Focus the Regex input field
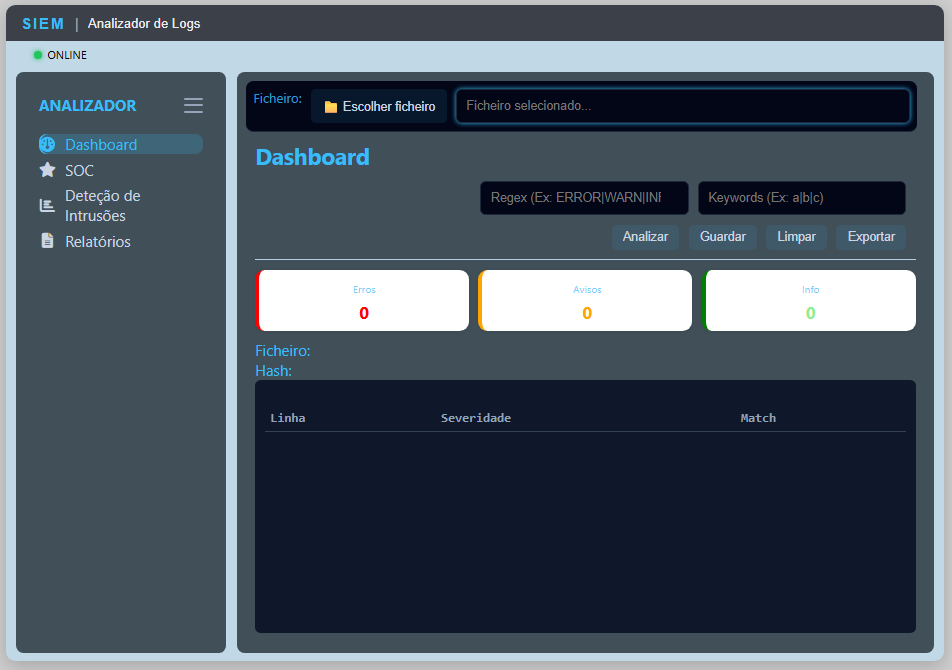This screenshot has height=670, width=952. [x=584, y=198]
